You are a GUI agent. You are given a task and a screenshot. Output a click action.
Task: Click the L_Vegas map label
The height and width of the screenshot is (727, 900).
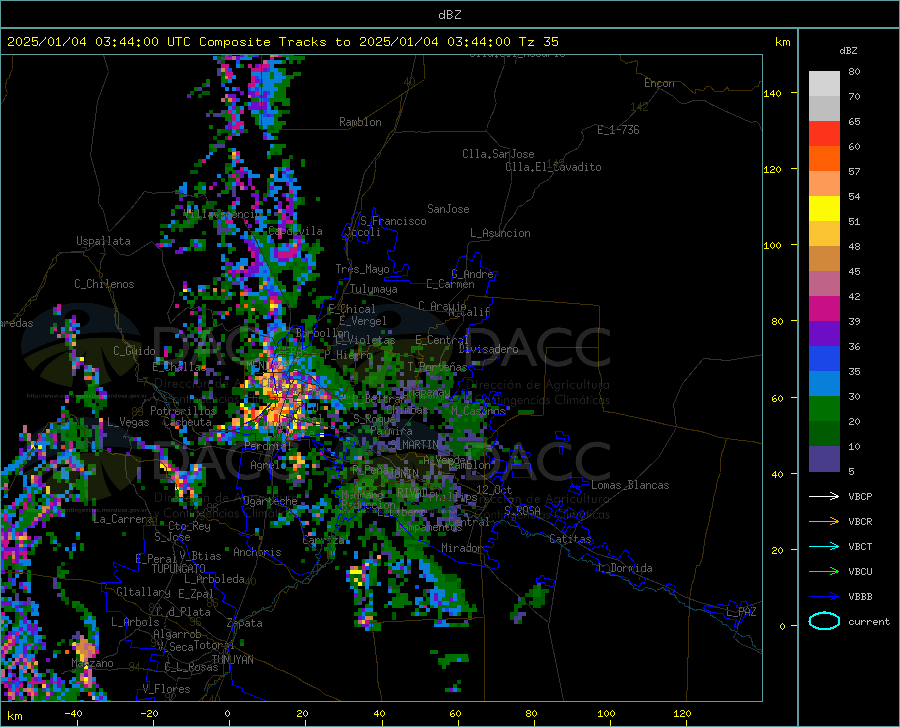tap(128, 422)
